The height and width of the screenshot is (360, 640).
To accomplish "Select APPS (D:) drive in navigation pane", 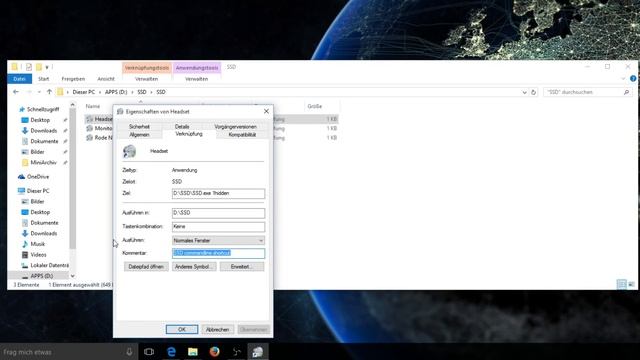I will click(42, 276).
